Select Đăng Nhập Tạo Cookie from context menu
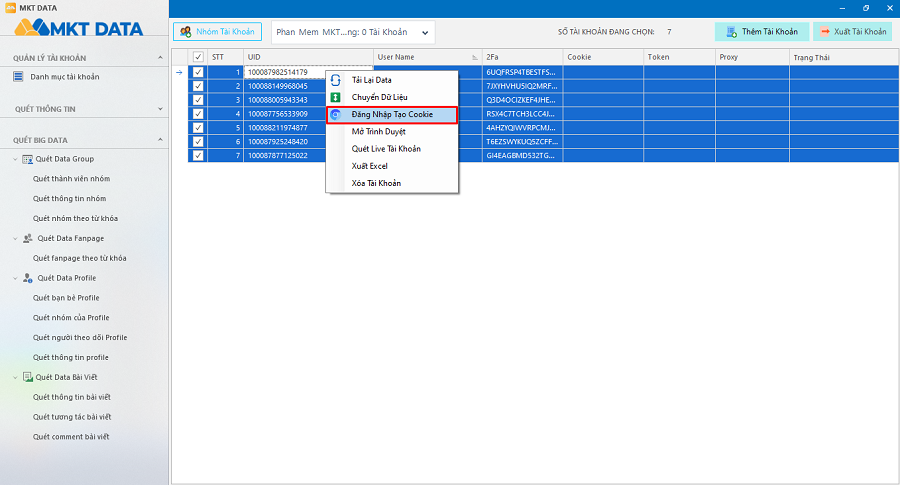 point(392,115)
